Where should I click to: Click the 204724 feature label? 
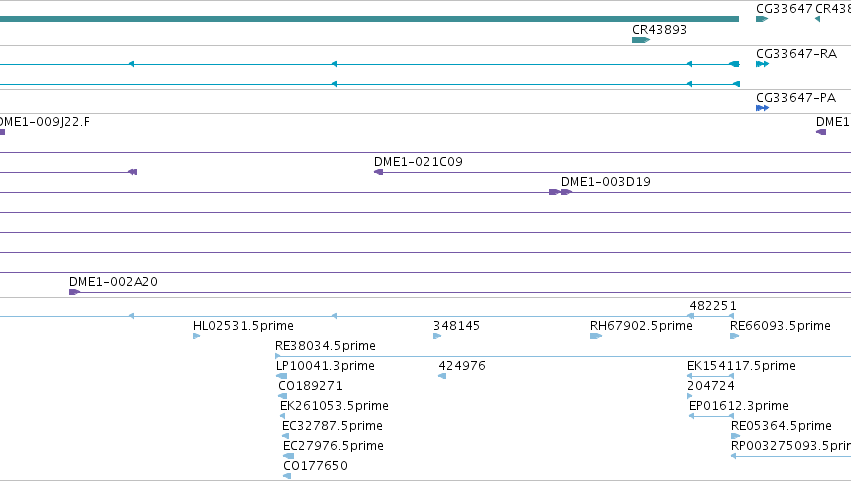coord(710,386)
